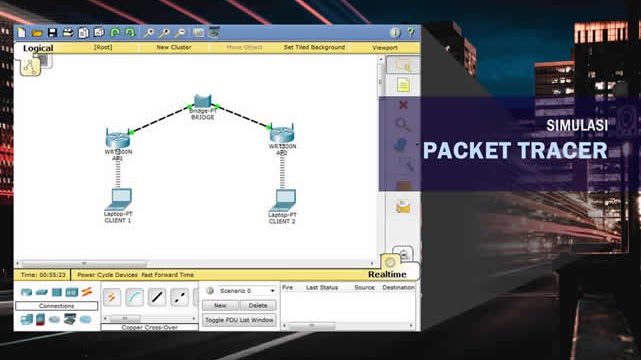Choose the Hubs device category
Screen dimensions: 641x360
click(57, 292)
